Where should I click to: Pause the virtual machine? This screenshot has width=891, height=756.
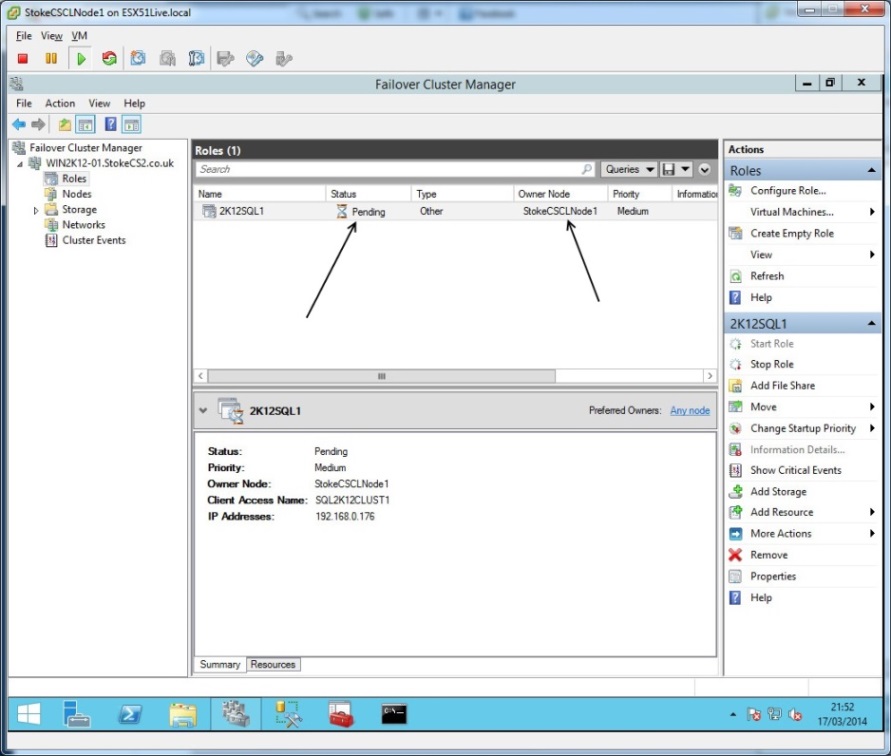point(51,59)
